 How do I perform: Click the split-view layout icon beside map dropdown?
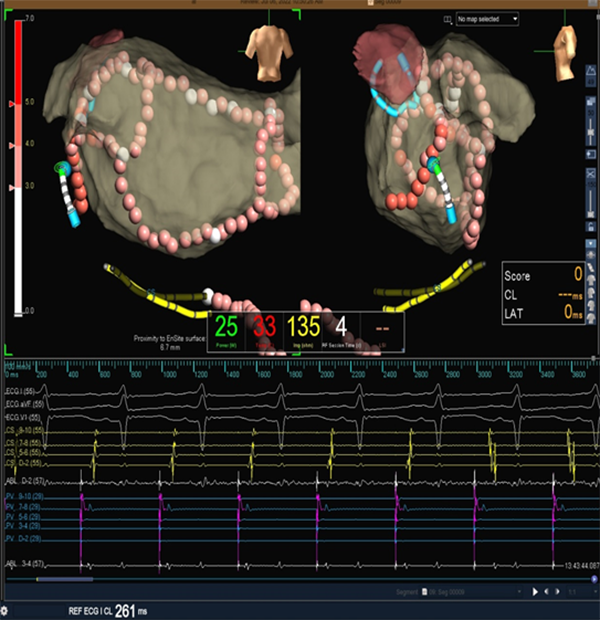point(447,19)
